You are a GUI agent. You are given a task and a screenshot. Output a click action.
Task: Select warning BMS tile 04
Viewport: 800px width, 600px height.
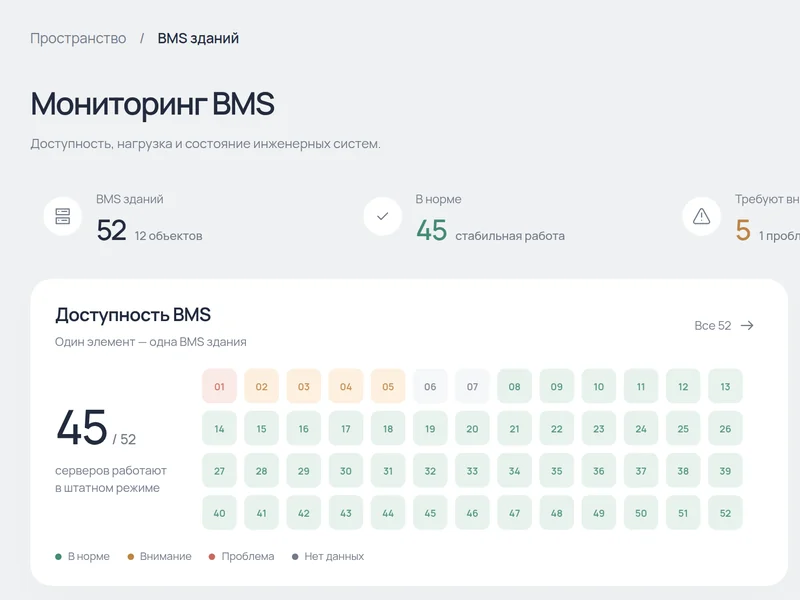(x=346, y=386)
